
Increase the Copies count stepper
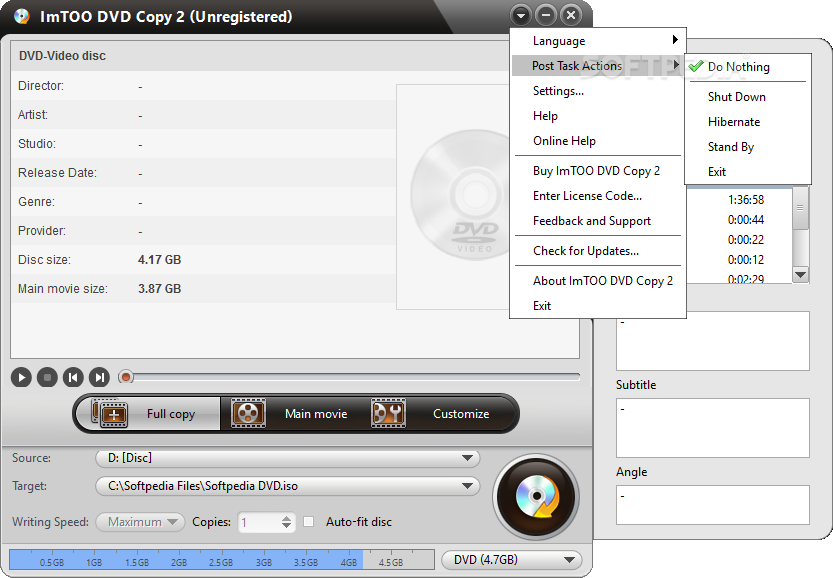coord(286,518)
